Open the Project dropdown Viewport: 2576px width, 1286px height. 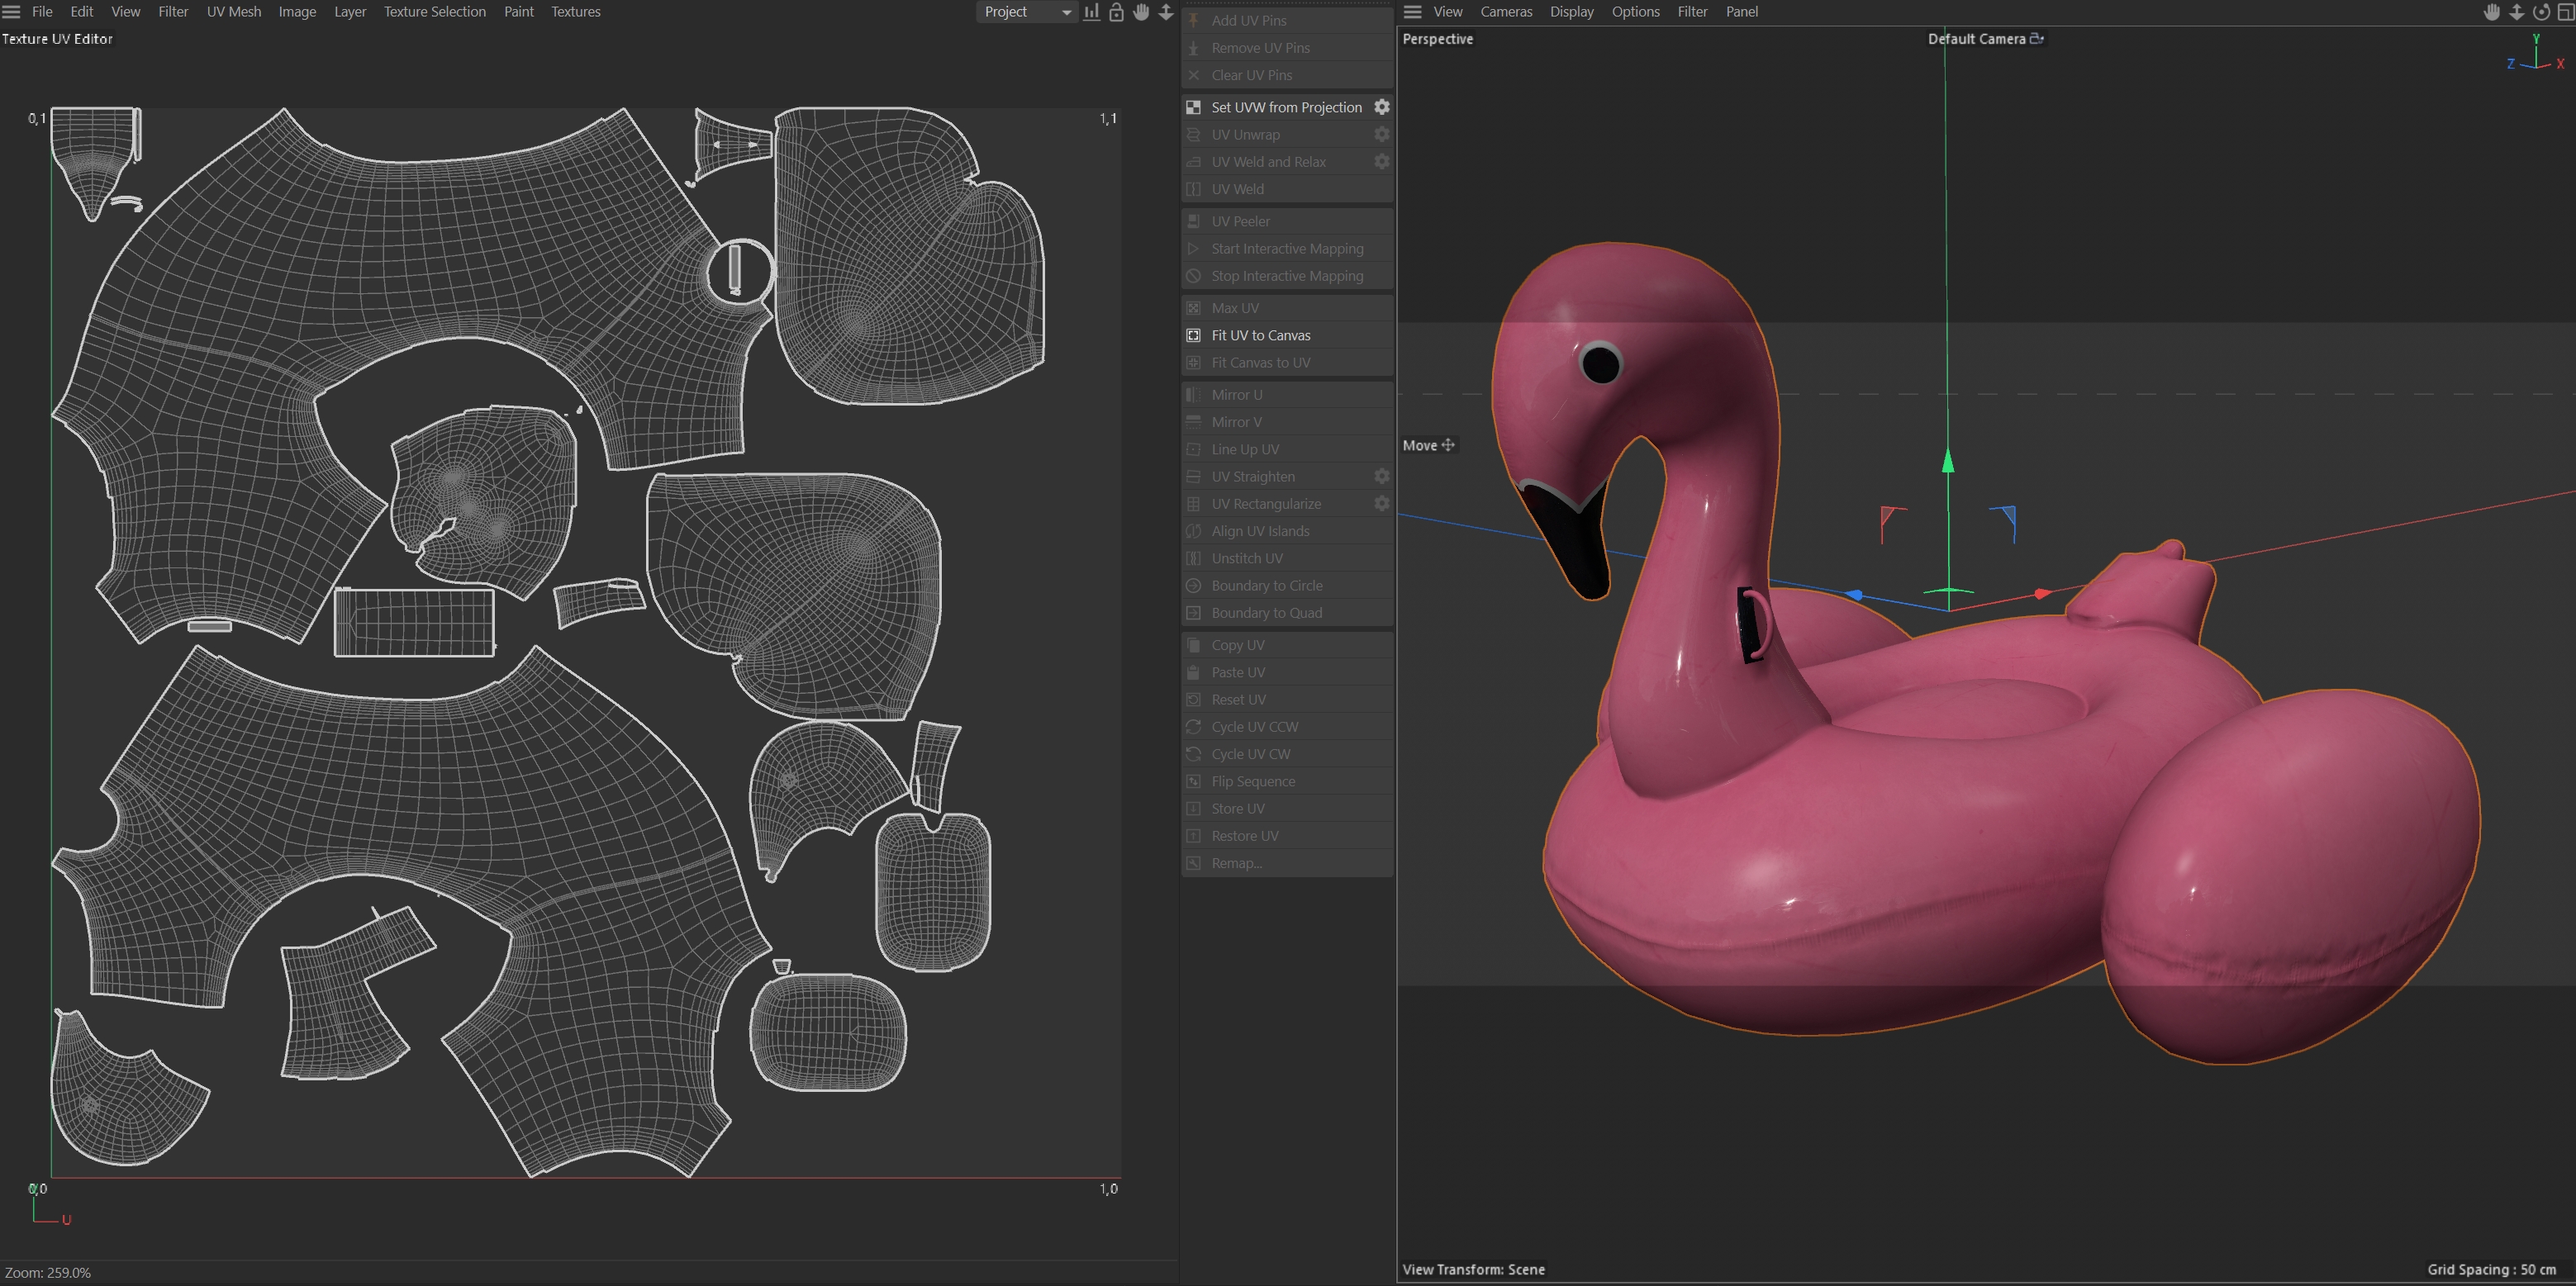tap(1026, 12)
